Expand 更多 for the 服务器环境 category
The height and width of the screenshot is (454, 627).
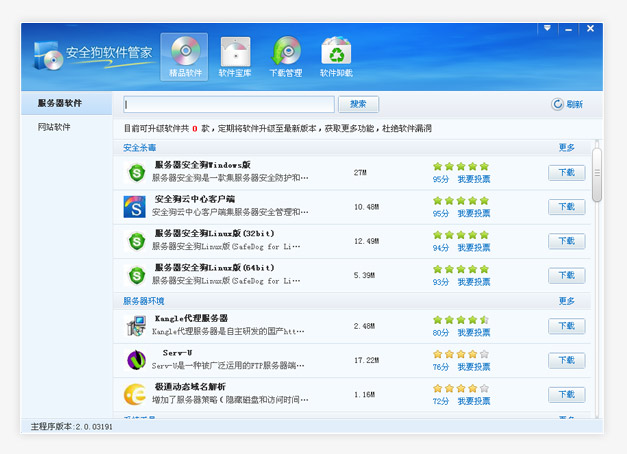coord(566,301)
